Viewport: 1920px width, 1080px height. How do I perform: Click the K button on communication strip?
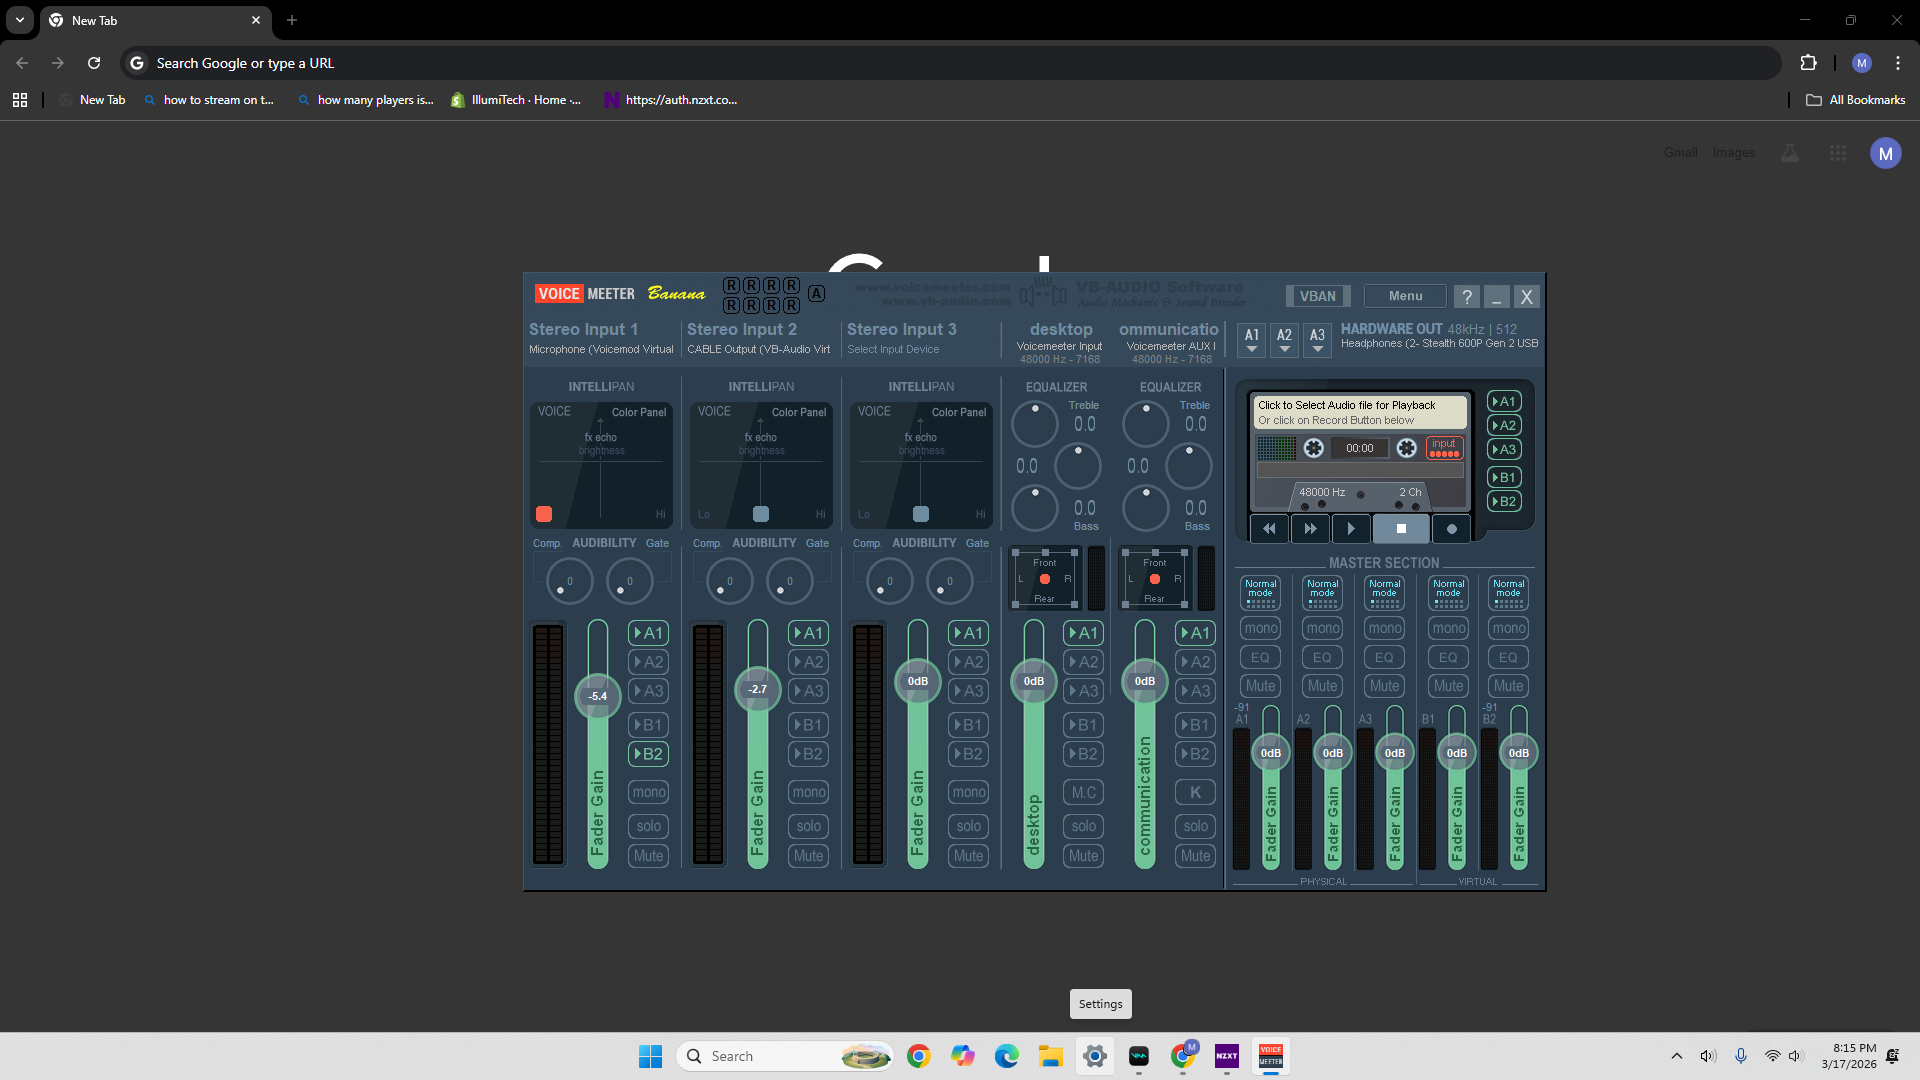pos(1196,792)
